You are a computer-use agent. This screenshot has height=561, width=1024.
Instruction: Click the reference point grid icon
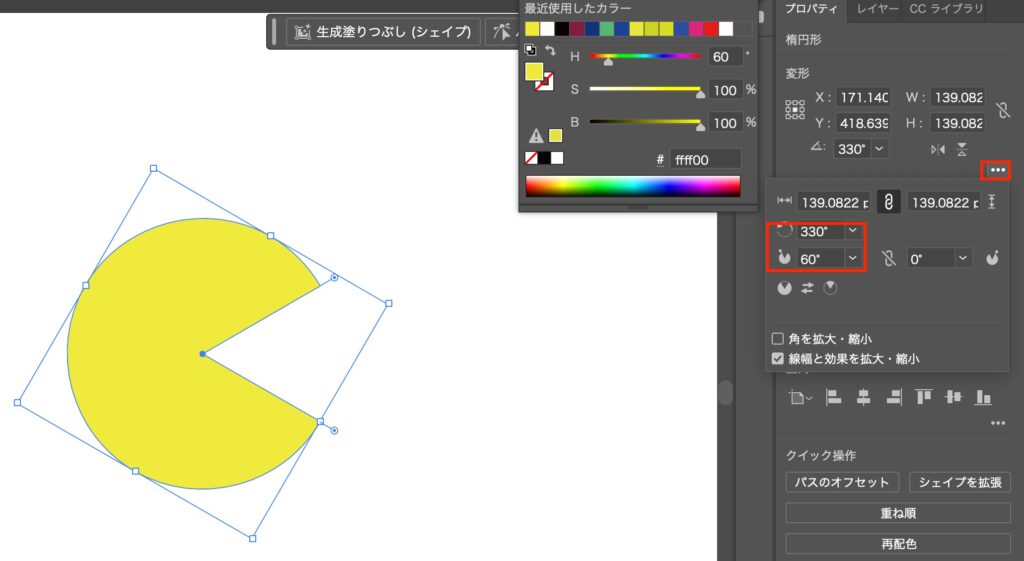point(795,109)
